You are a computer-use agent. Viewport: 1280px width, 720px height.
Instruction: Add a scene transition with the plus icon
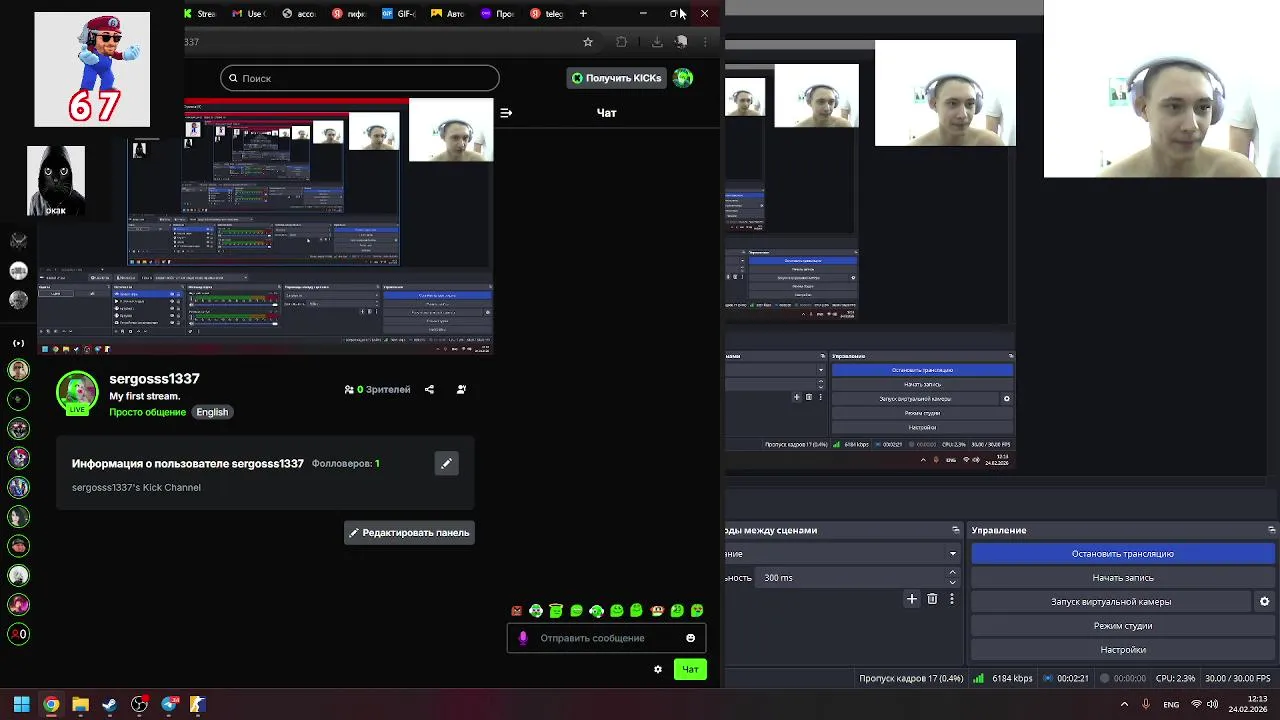tap(911, 599)
